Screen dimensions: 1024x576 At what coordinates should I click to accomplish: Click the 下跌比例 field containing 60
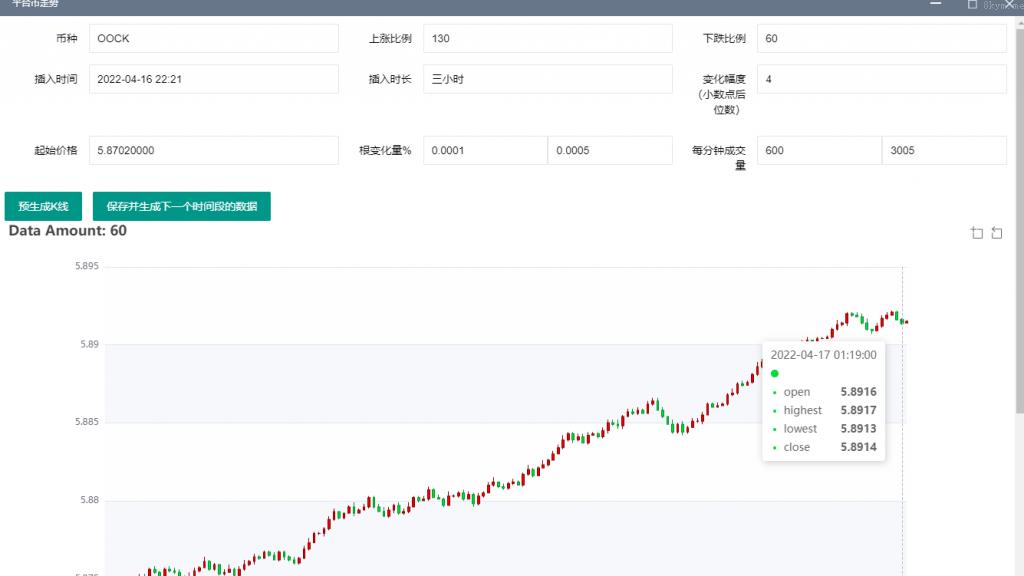point(881,39)
